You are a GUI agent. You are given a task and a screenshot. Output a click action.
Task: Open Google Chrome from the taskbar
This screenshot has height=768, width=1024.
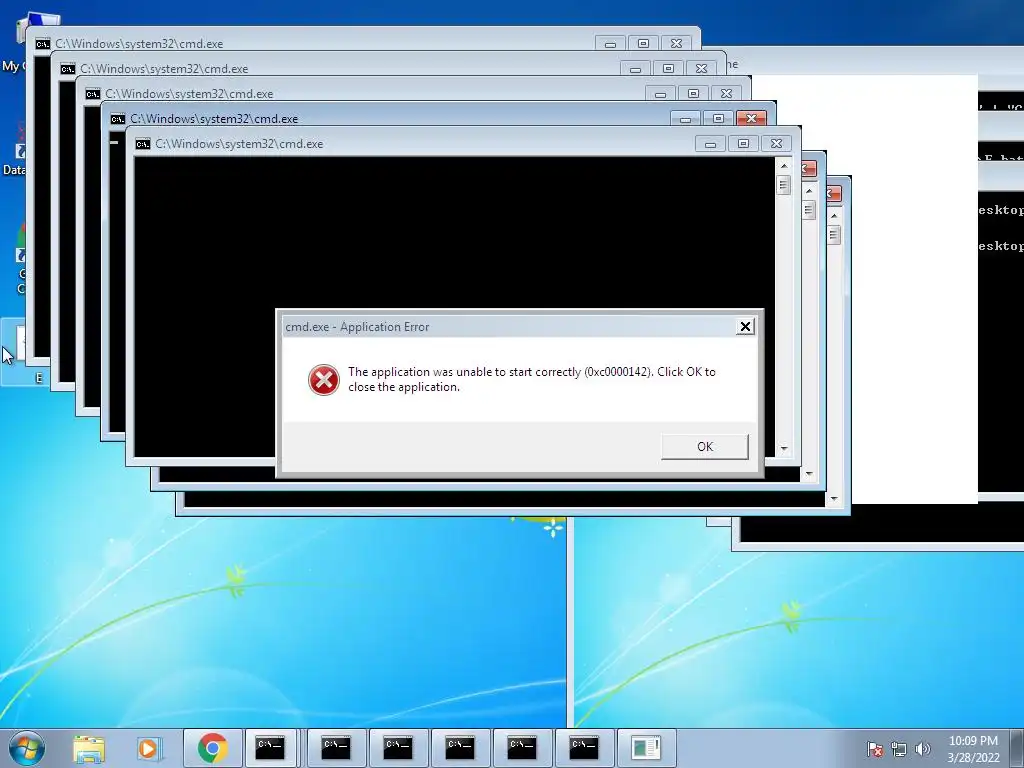pyautogui.click(x=213, y=748)
